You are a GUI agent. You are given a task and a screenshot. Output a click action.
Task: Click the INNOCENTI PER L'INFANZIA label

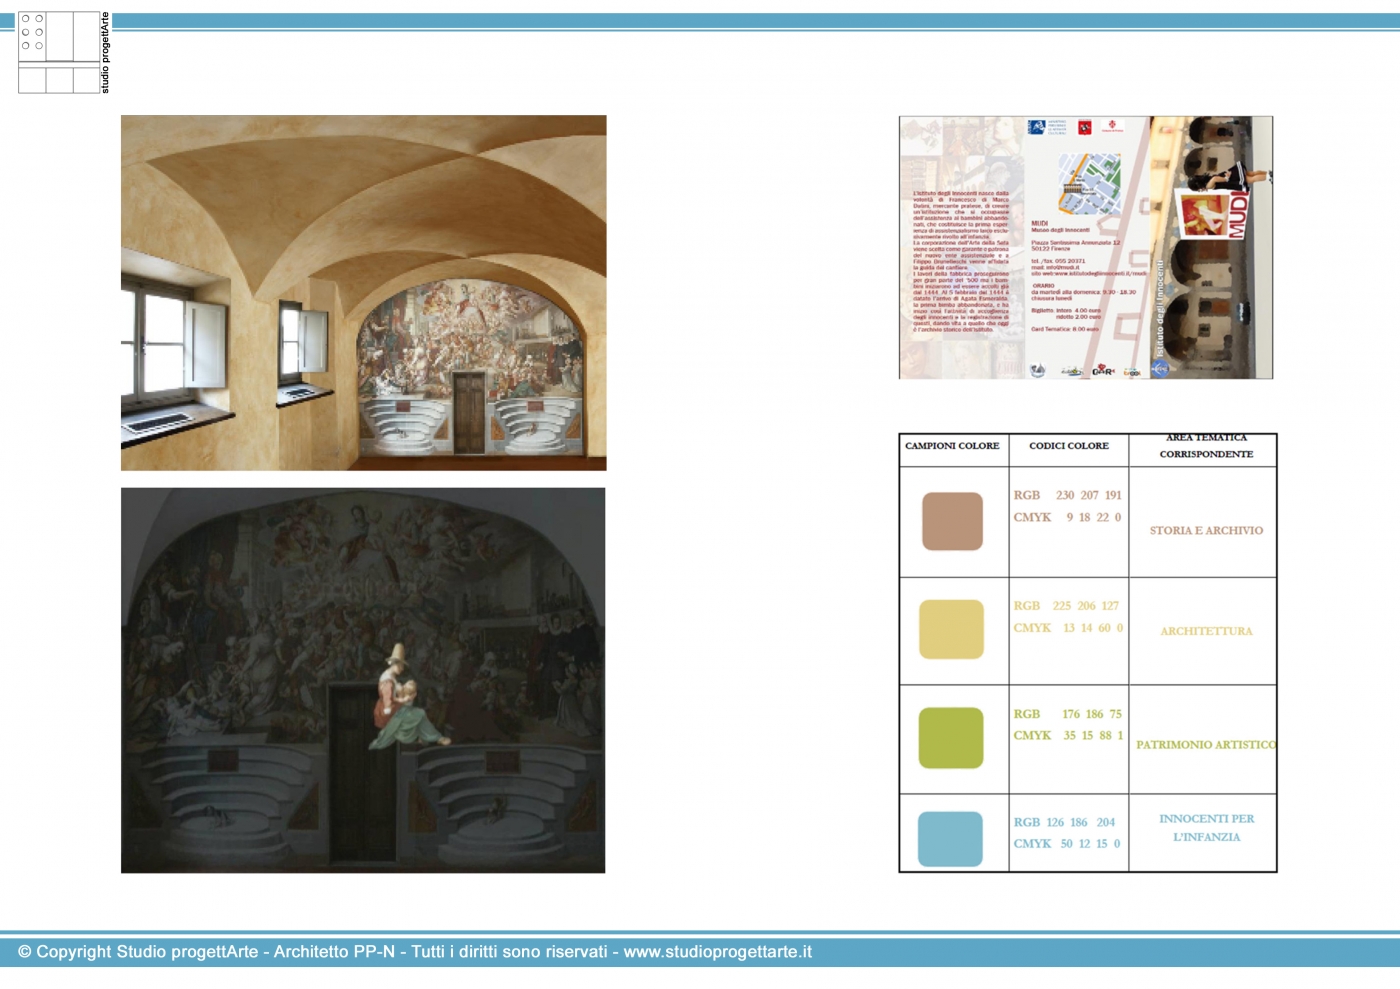(1206, 828)
